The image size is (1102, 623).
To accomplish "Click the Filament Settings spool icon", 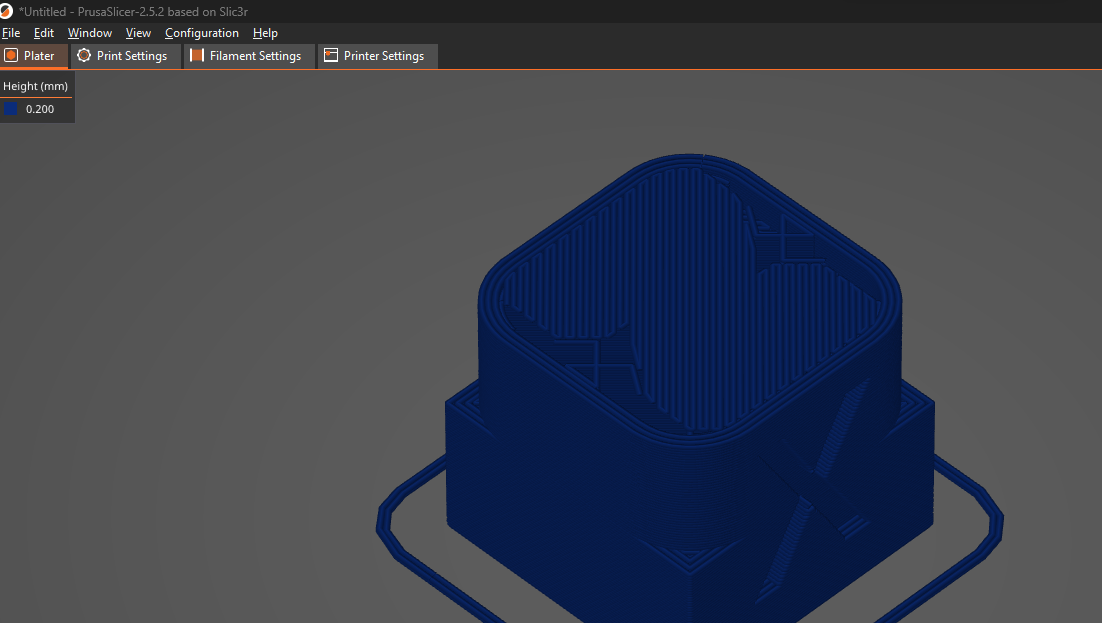I will point(197,56).
